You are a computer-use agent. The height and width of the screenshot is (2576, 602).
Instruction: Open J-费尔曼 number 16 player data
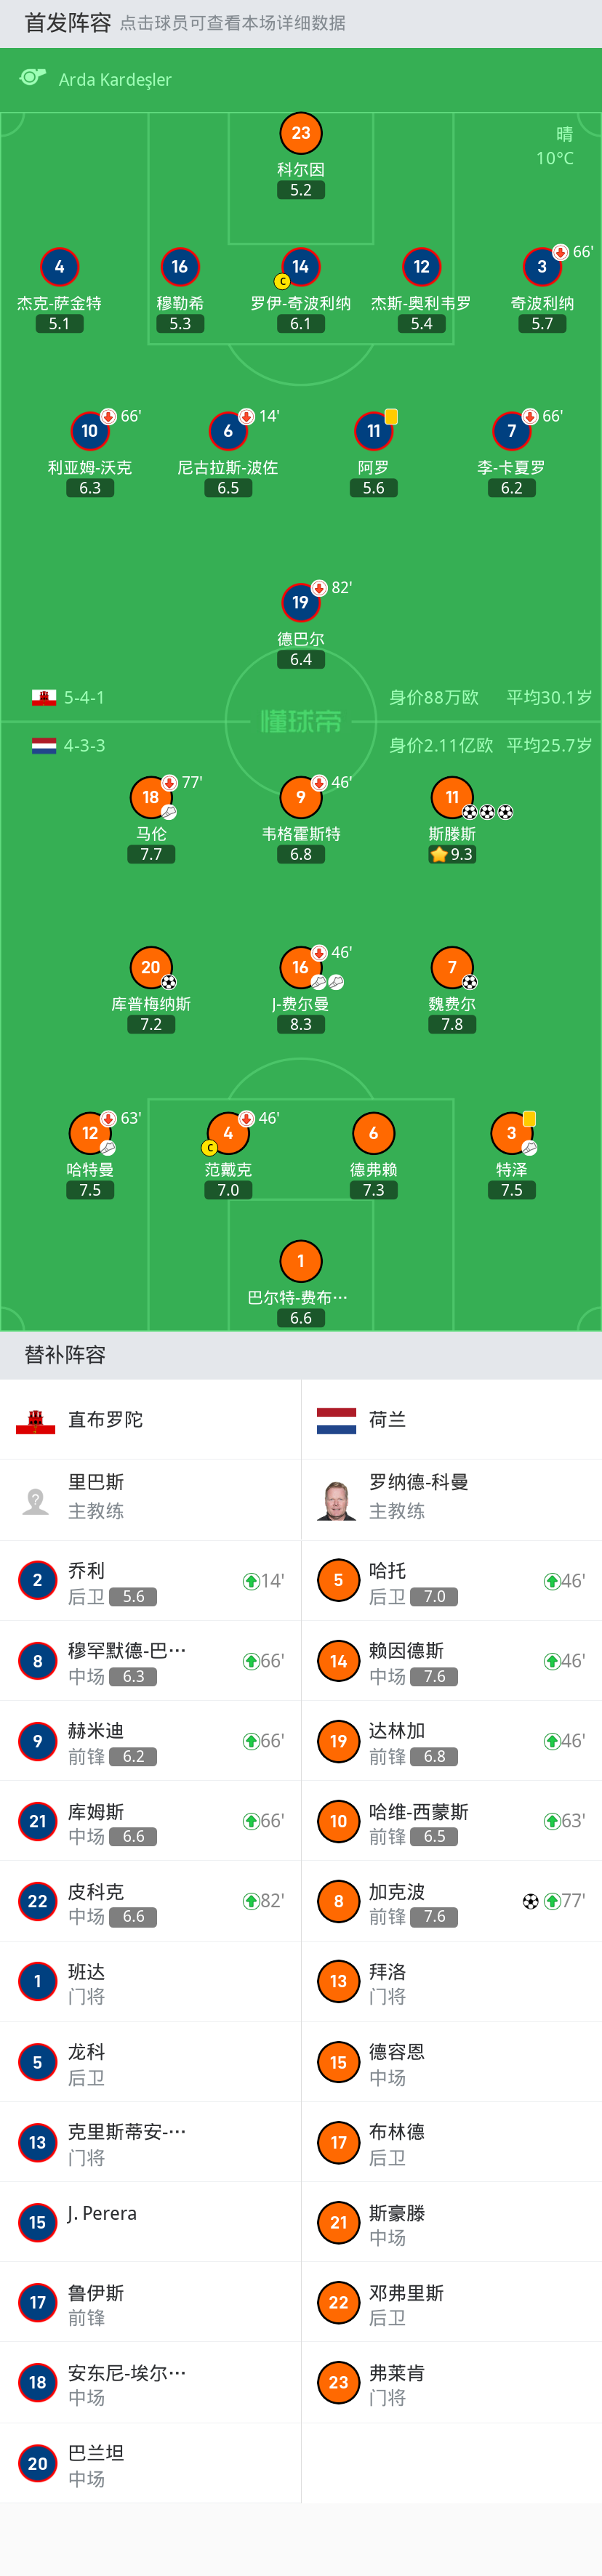click(x=301, y=967)
